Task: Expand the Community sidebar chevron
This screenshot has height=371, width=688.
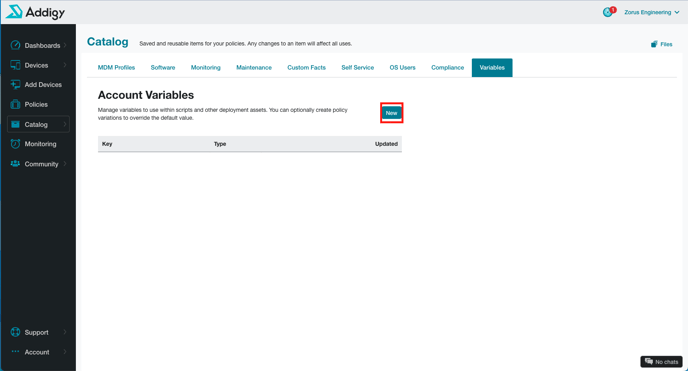Action: [65, 164]
